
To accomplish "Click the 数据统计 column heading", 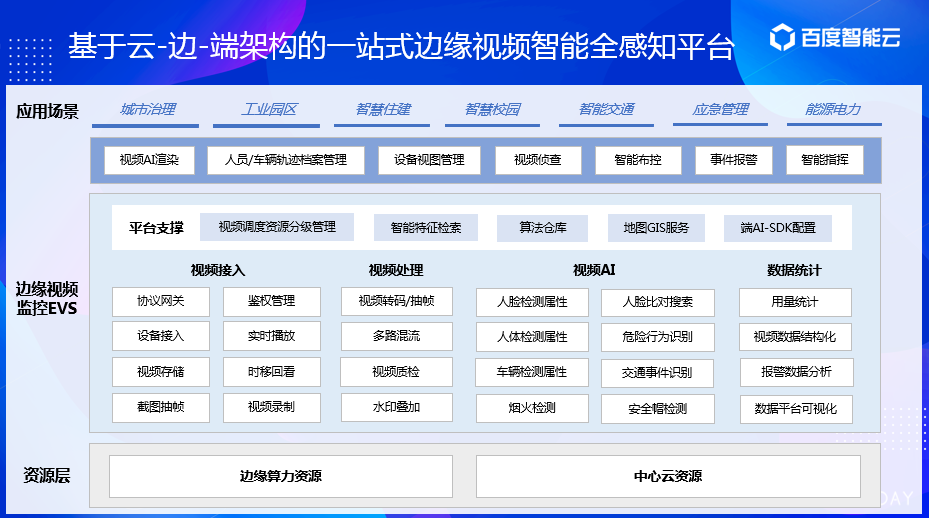I will coord(794,270).
